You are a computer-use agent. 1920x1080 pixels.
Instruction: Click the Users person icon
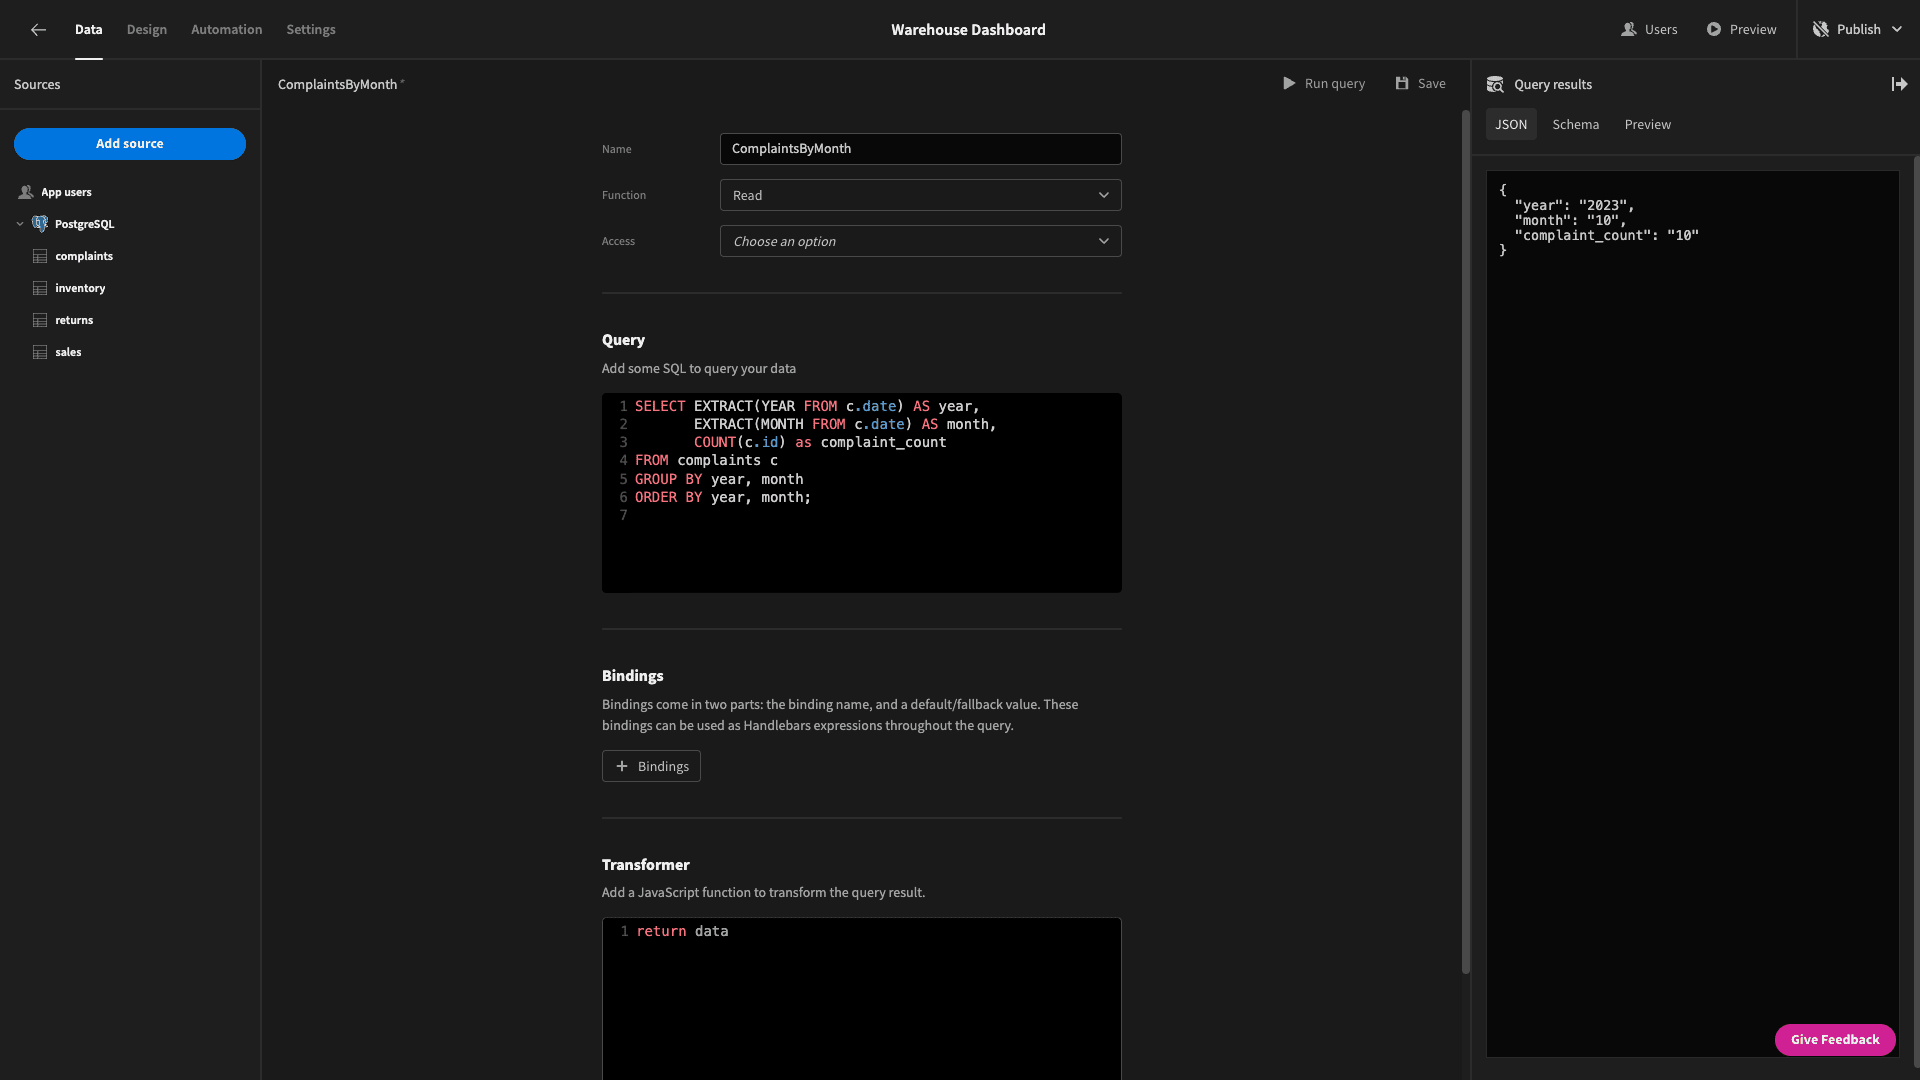click(x=1628, y=30)
